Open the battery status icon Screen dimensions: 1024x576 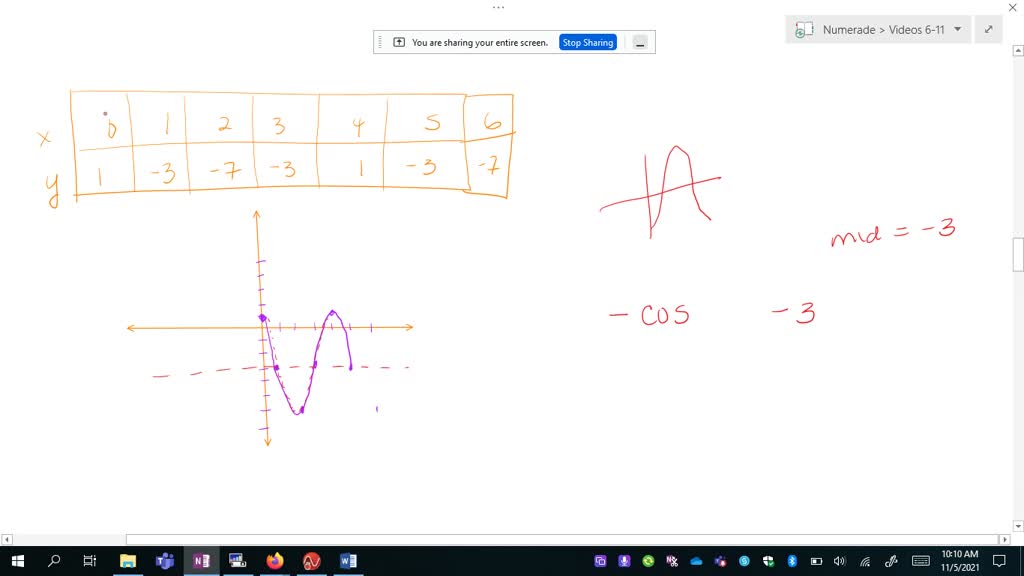[x=816, y=560]
